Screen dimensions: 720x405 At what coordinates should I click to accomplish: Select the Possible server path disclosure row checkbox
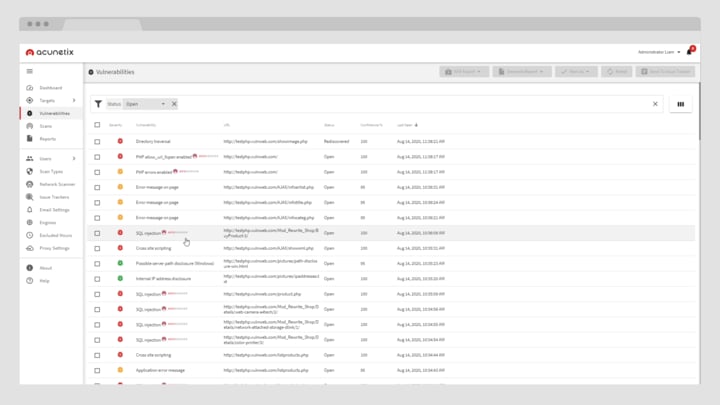tap(97, 263)
